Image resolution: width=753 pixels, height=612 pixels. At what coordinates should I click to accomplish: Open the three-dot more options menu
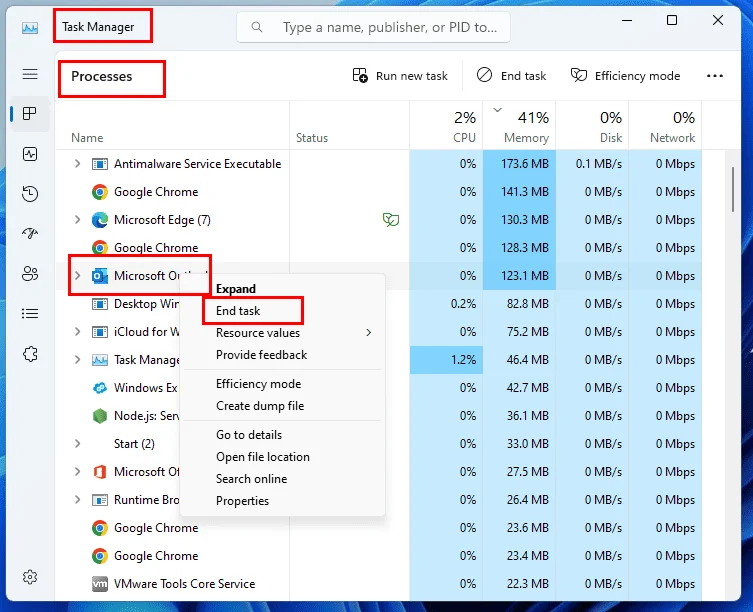[715, 76]
